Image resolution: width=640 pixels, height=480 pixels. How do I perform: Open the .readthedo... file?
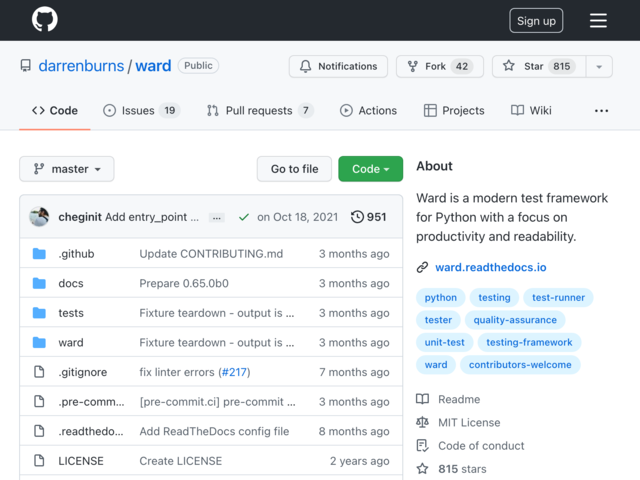point(91,431)
